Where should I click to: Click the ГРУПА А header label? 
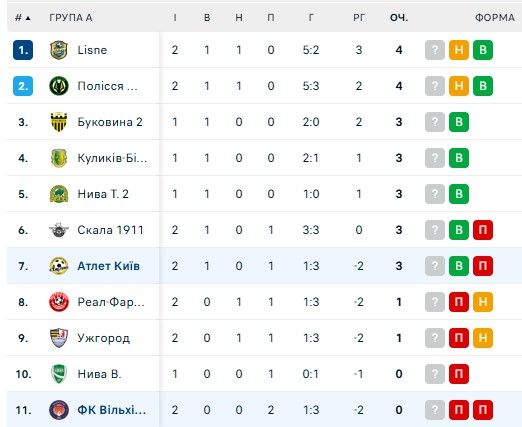(71, 18)
